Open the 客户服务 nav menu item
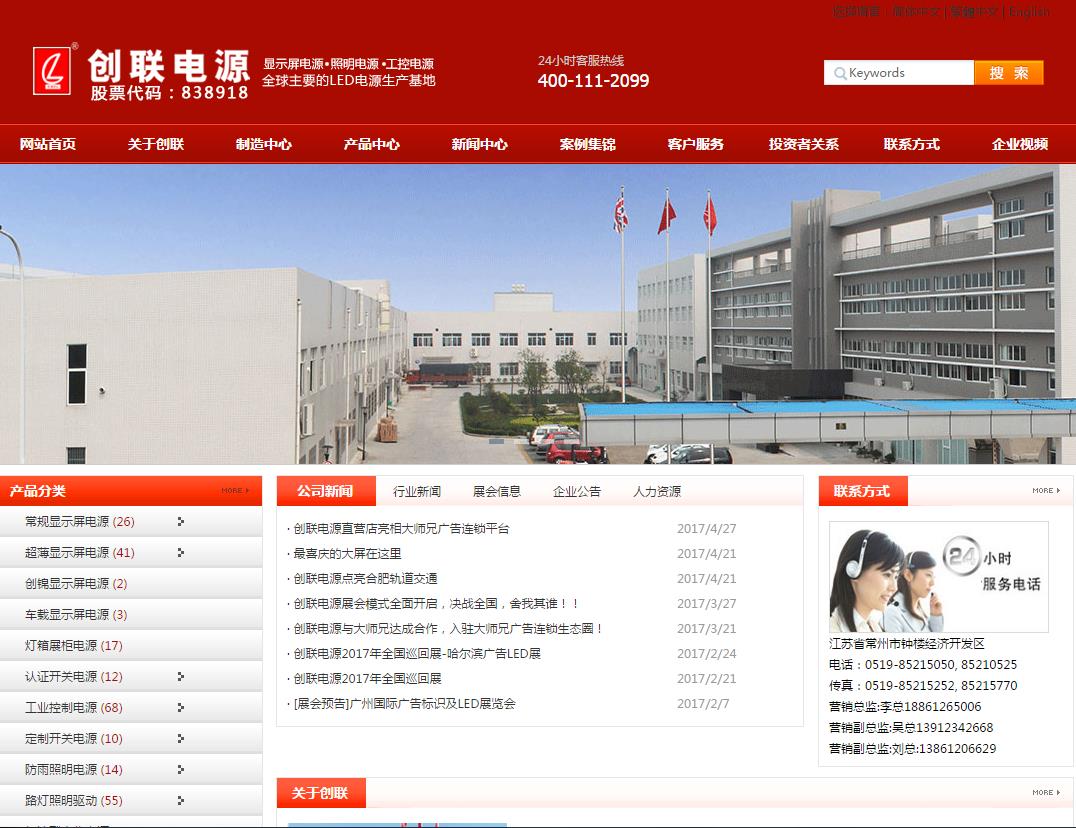The image size is (1076, 828). (695, 144)
